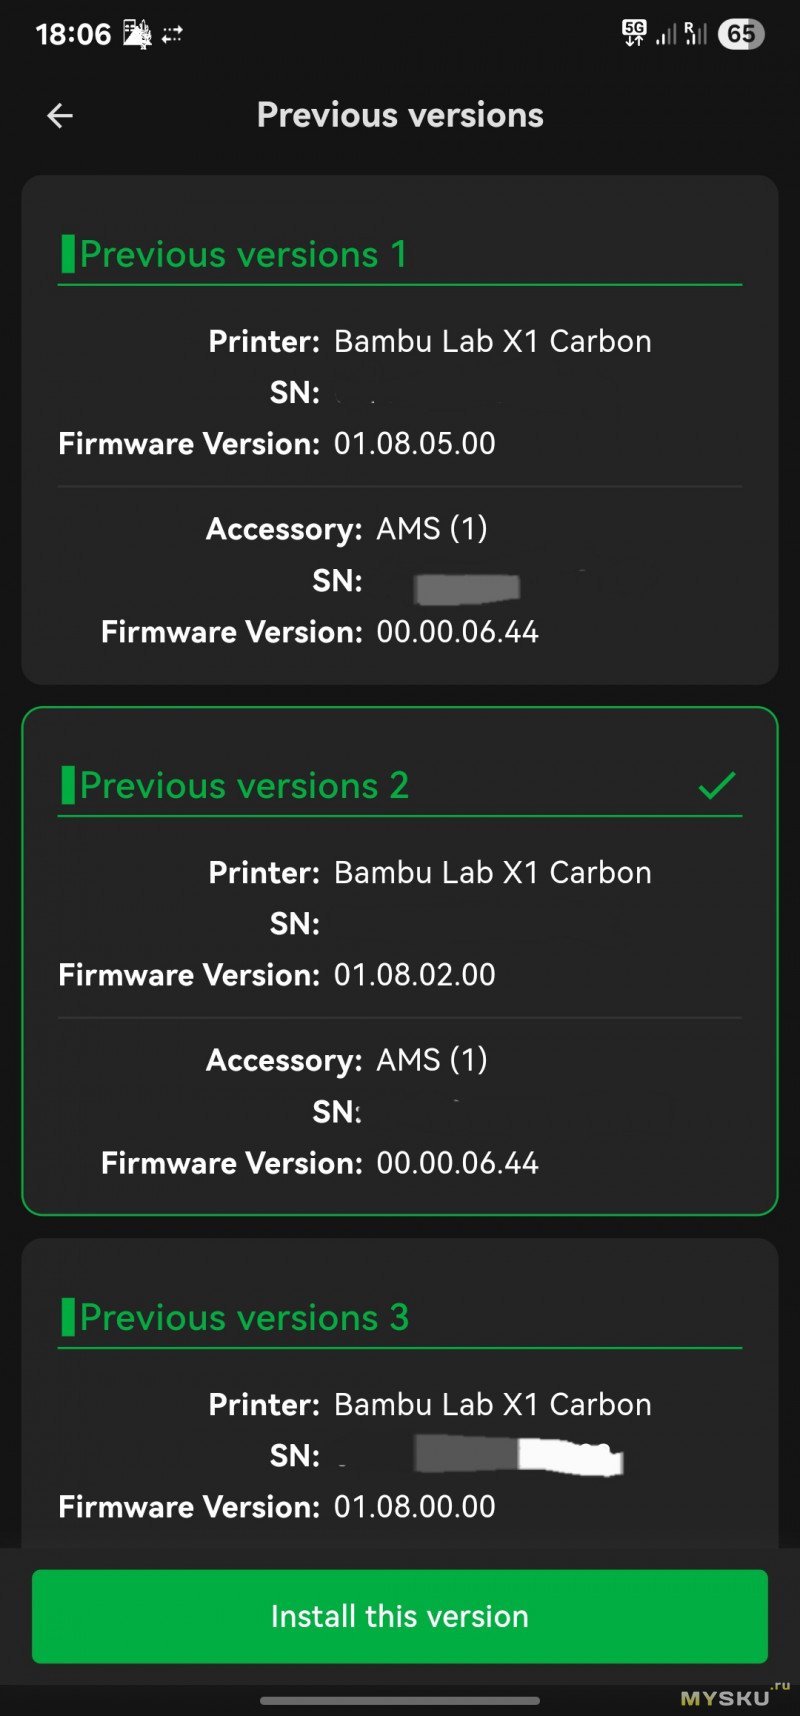Tap firmware version 01.08.02.00 entry
The image size is (800, 1716).
(414, 975)
